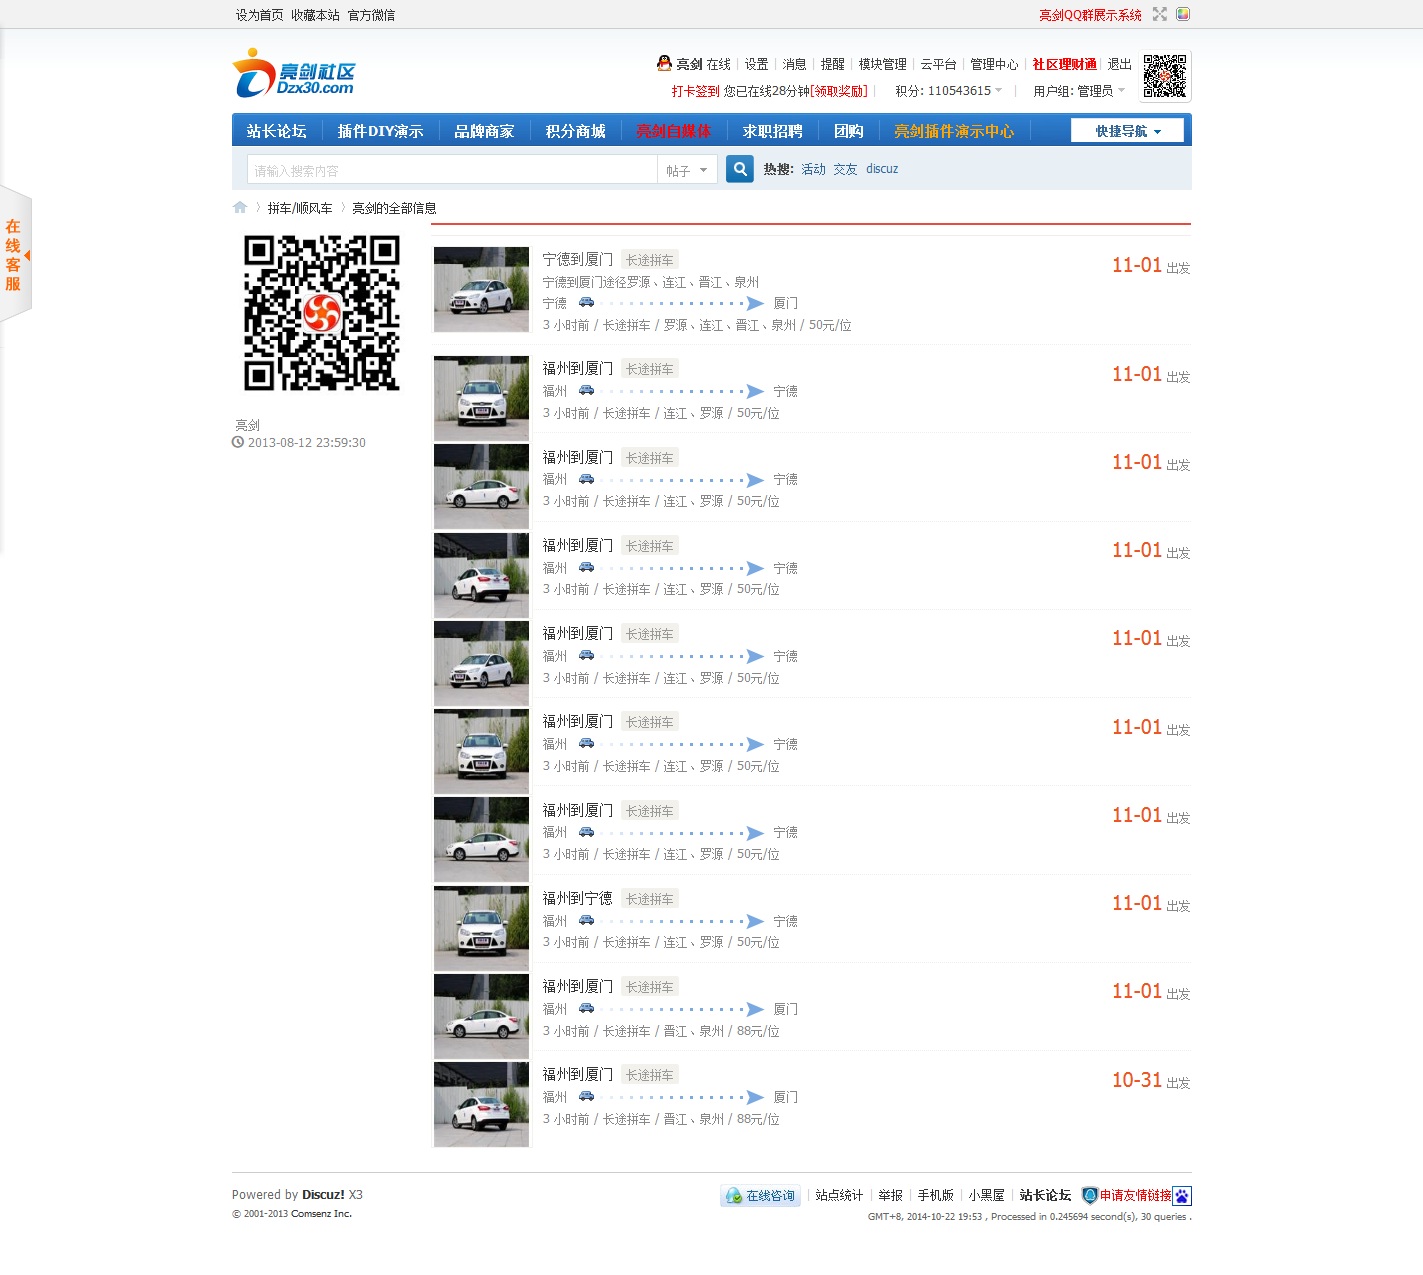The width and height of the screenshot is (1423, 1275).
Task: Click the style switcher icon in top bar
Action: click(x=1183, y=14)
